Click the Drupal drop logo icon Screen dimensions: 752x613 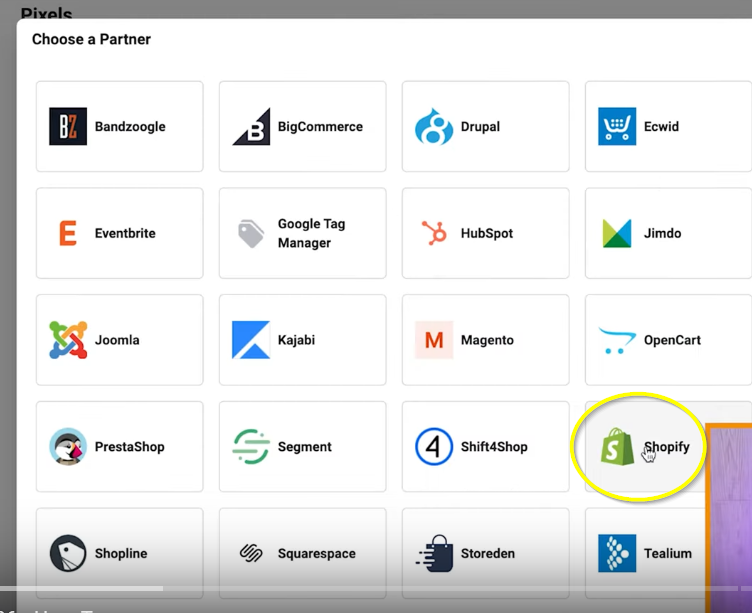click(434, 126)
